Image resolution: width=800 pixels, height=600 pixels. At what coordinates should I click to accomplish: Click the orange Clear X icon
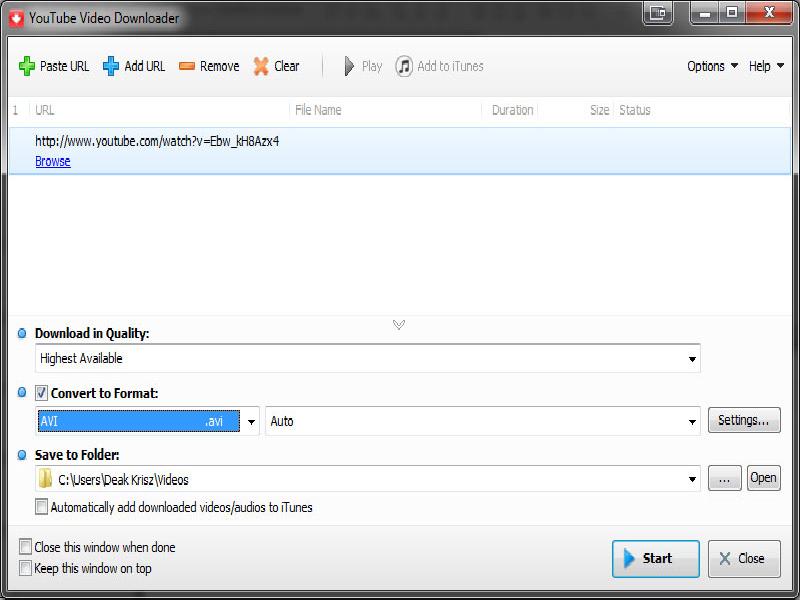(x=261, y=66)
